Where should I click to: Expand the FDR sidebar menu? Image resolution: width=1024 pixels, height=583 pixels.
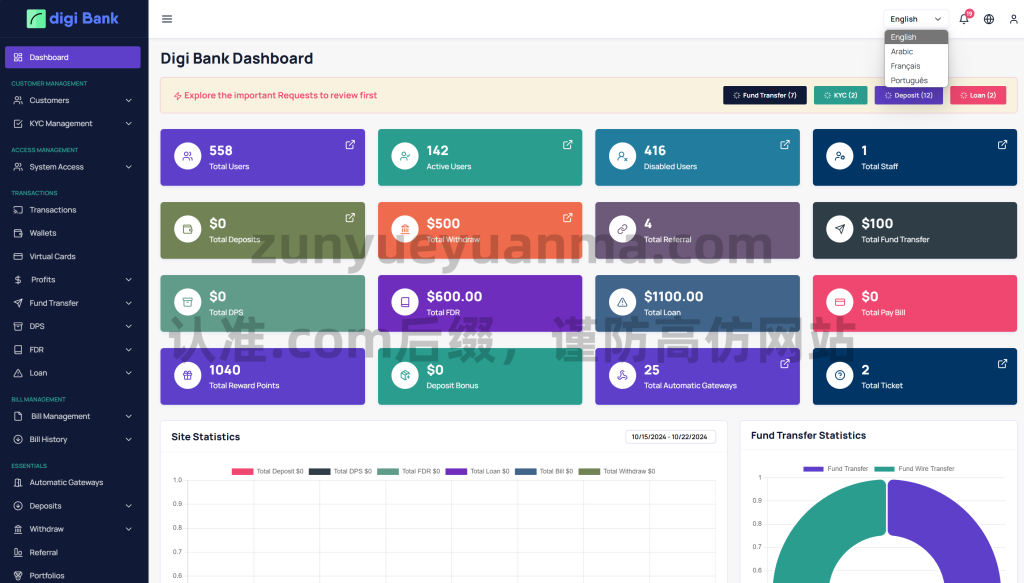click(72, 350)
